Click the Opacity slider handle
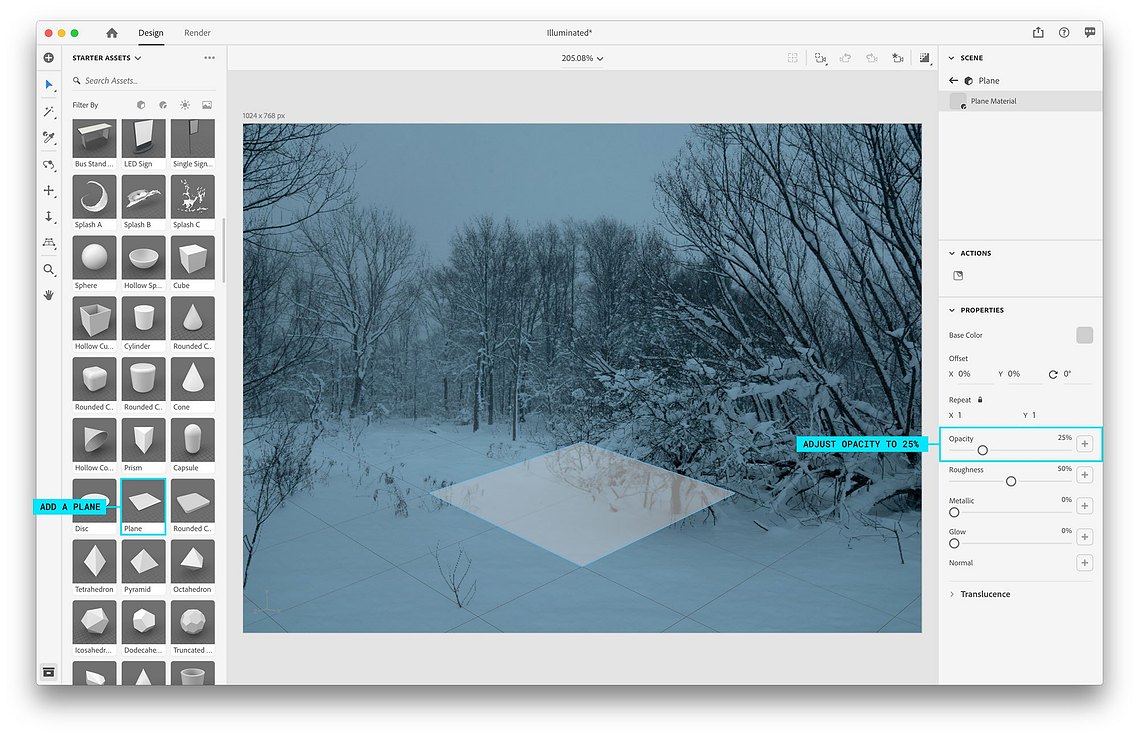 click(x=982, y=450)
